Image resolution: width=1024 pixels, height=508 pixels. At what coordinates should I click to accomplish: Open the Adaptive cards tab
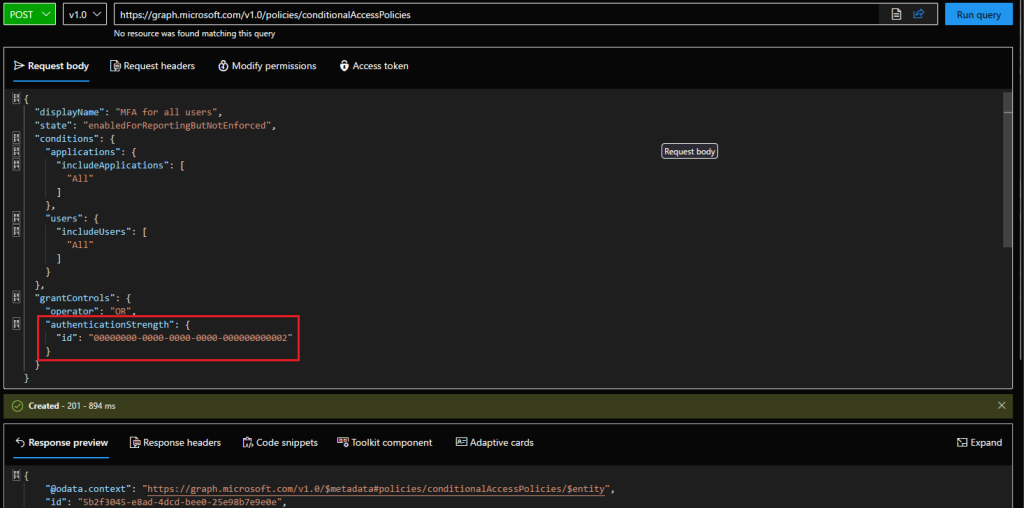(x=494, y=442)
